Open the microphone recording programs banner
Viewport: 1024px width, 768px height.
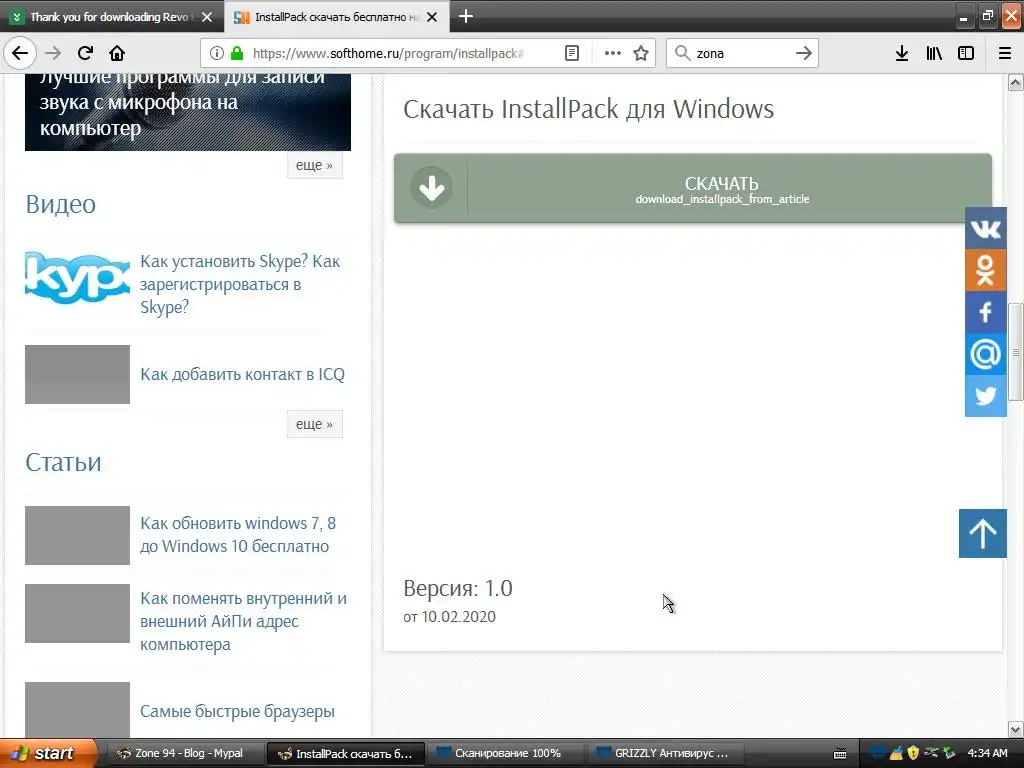point(187,112)
